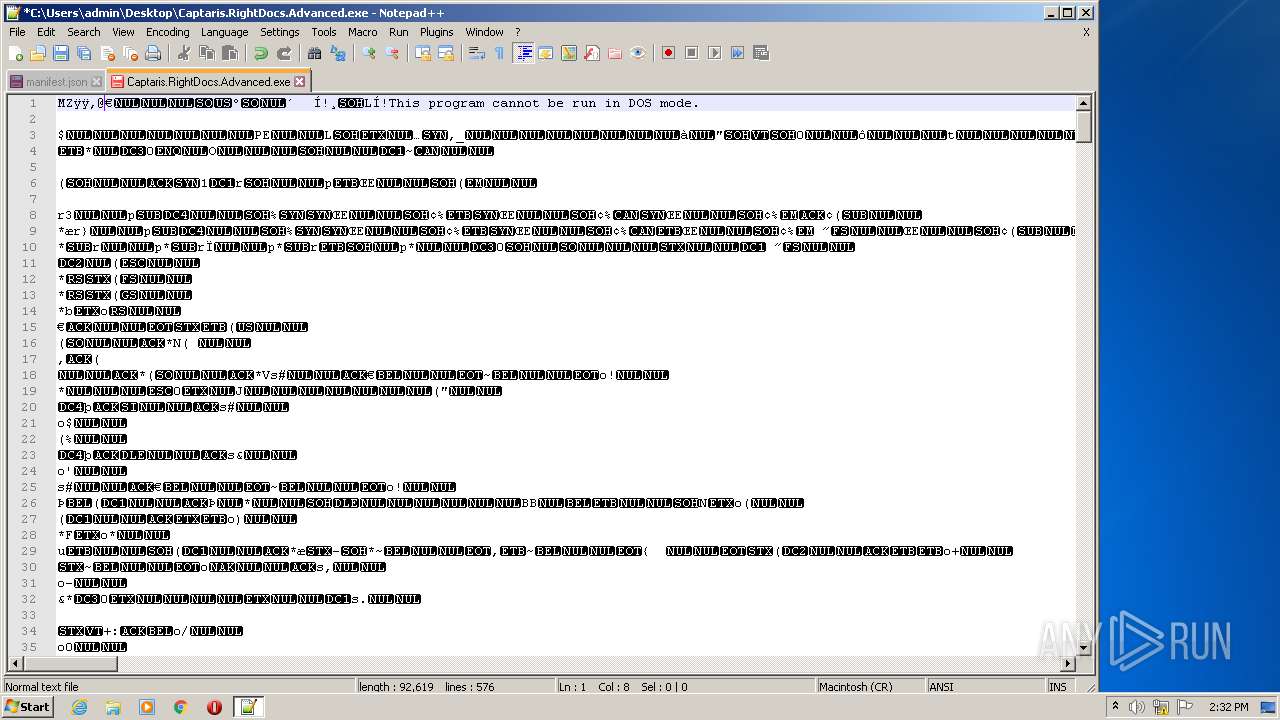The width and height of the screenshot is (1280, 720).
Task: Open the Language menu
Action: [224, 32]
